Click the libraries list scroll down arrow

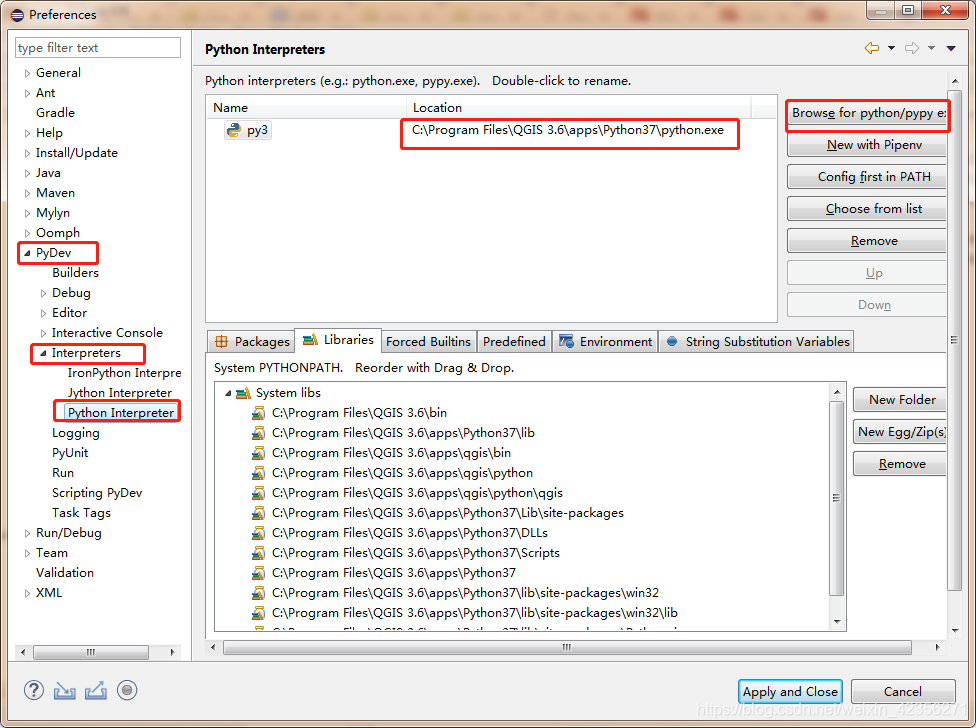coord(837,622)
